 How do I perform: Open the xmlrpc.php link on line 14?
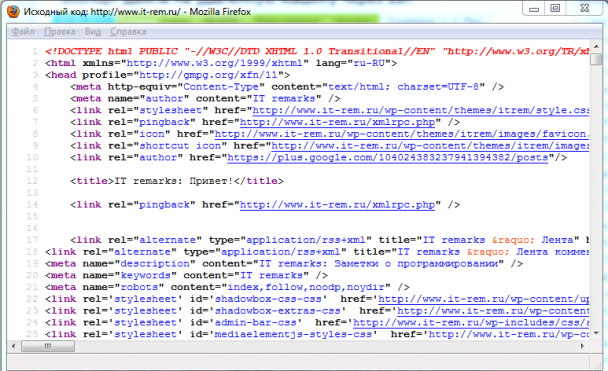pos(337,205)
